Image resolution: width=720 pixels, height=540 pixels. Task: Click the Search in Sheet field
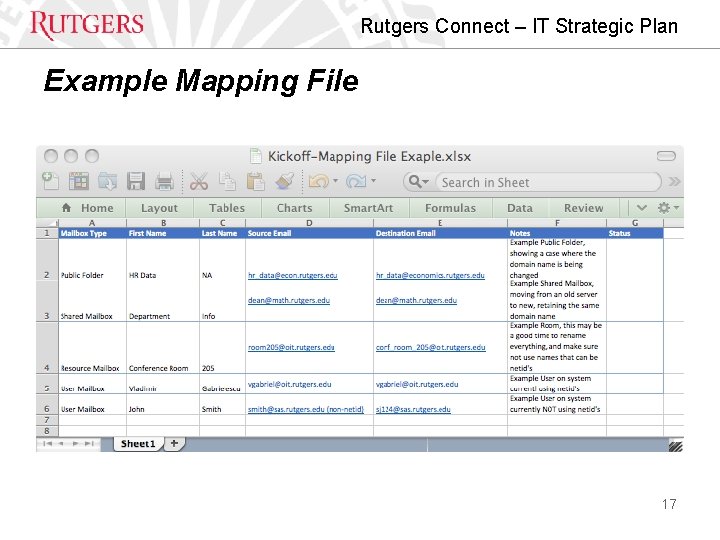click(548, 182)
